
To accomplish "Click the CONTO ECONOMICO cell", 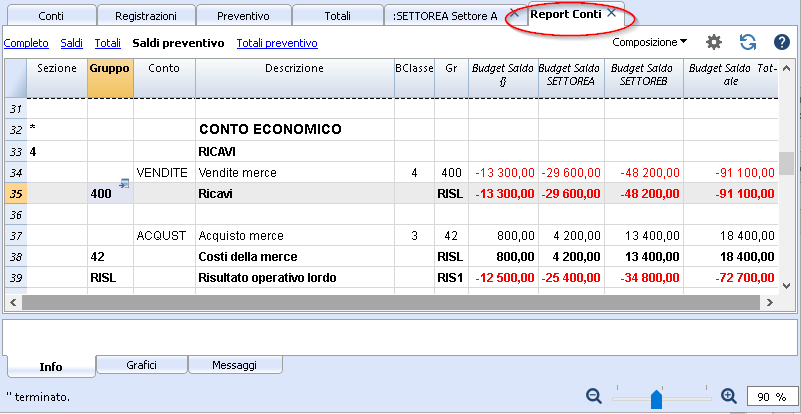I will click(x=295, y=130).
